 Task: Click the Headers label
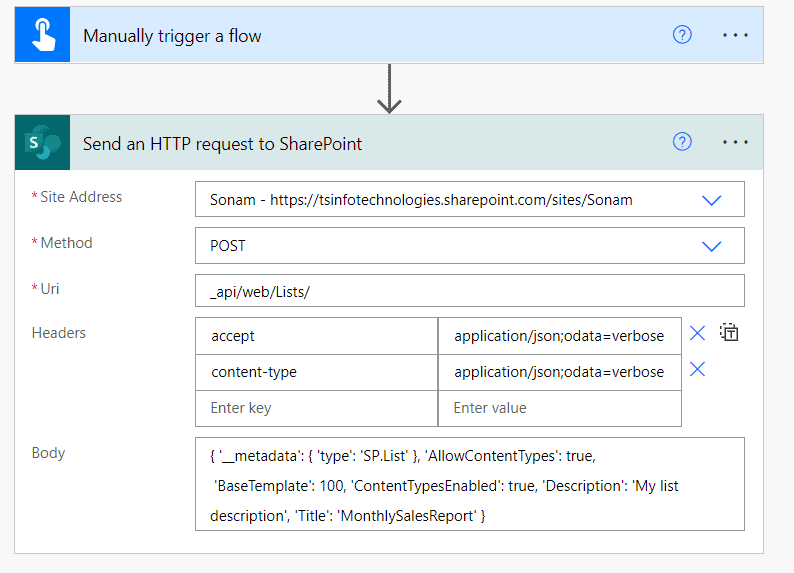pos(59,333)
